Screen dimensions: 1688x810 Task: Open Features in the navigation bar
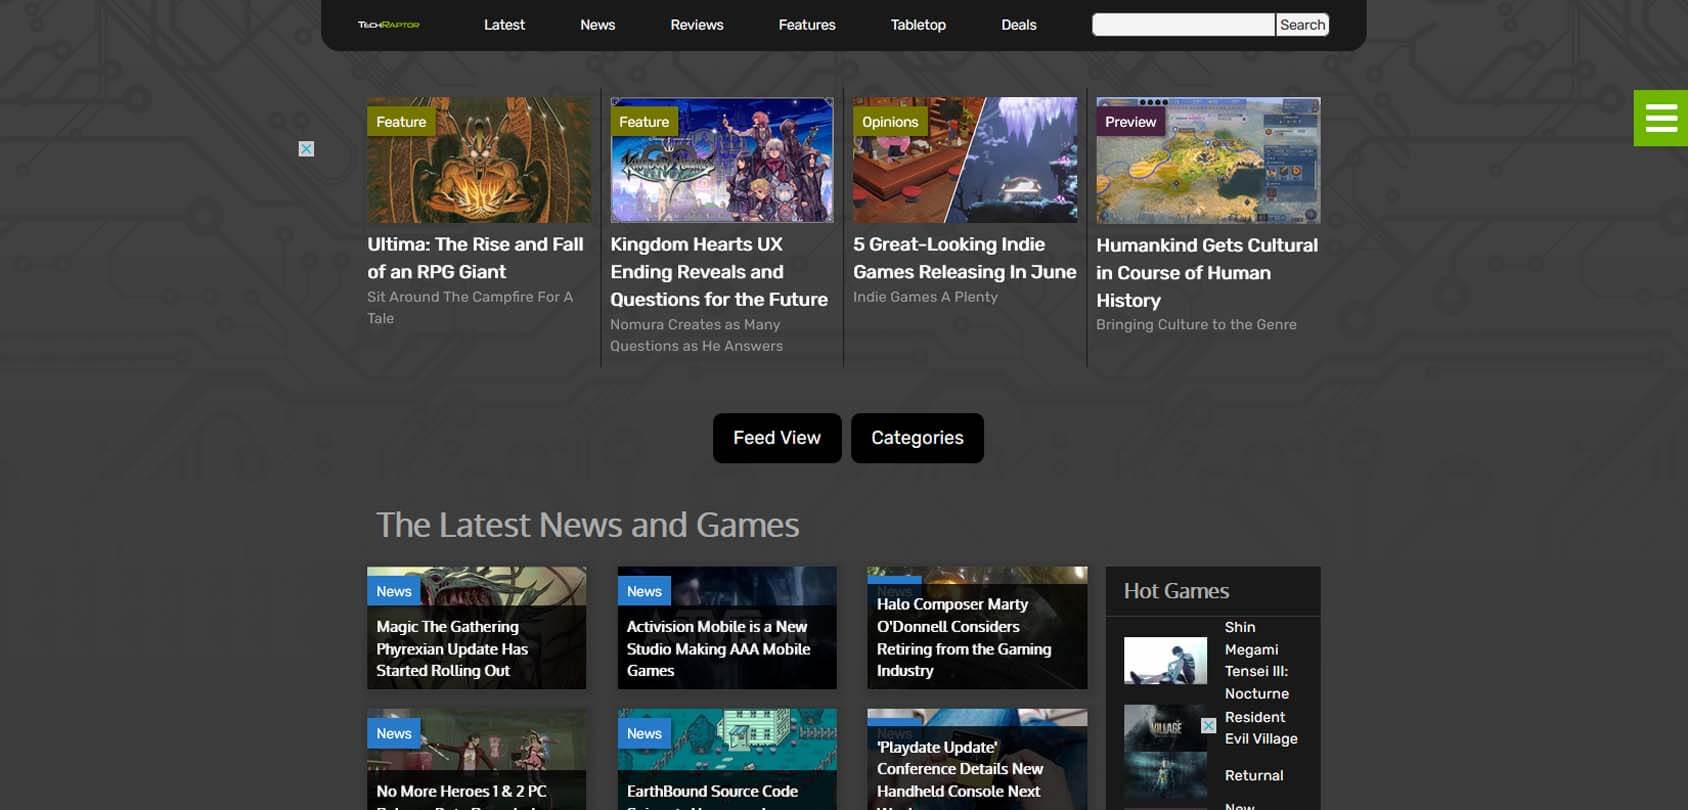pyautogui.click(x=807, y=25)
